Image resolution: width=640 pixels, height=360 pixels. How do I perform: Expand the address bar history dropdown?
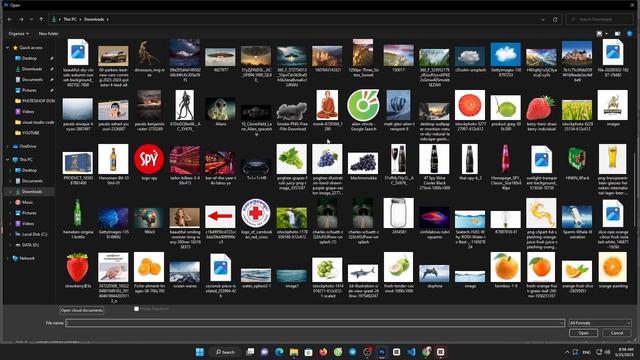(x=543, y=19)
